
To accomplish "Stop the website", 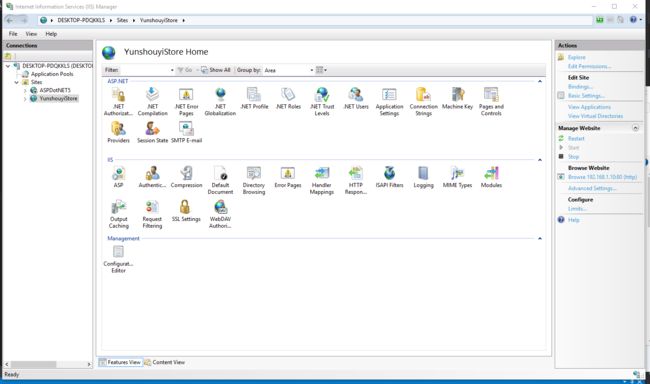I will tap(573, 157).
